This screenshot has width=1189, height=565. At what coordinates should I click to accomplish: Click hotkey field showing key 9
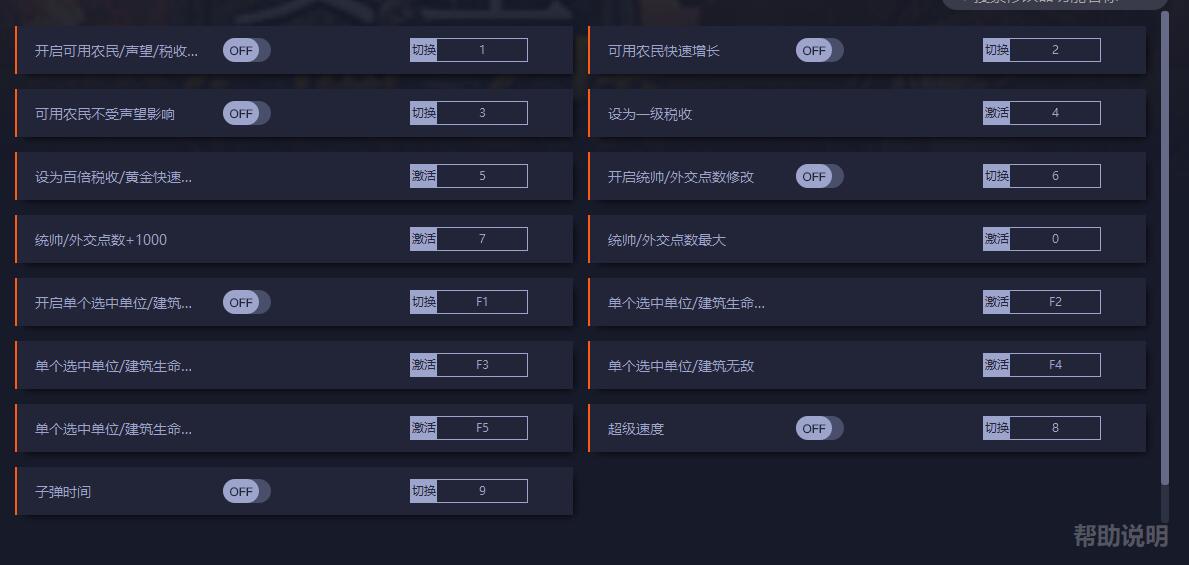pos(482,491)
